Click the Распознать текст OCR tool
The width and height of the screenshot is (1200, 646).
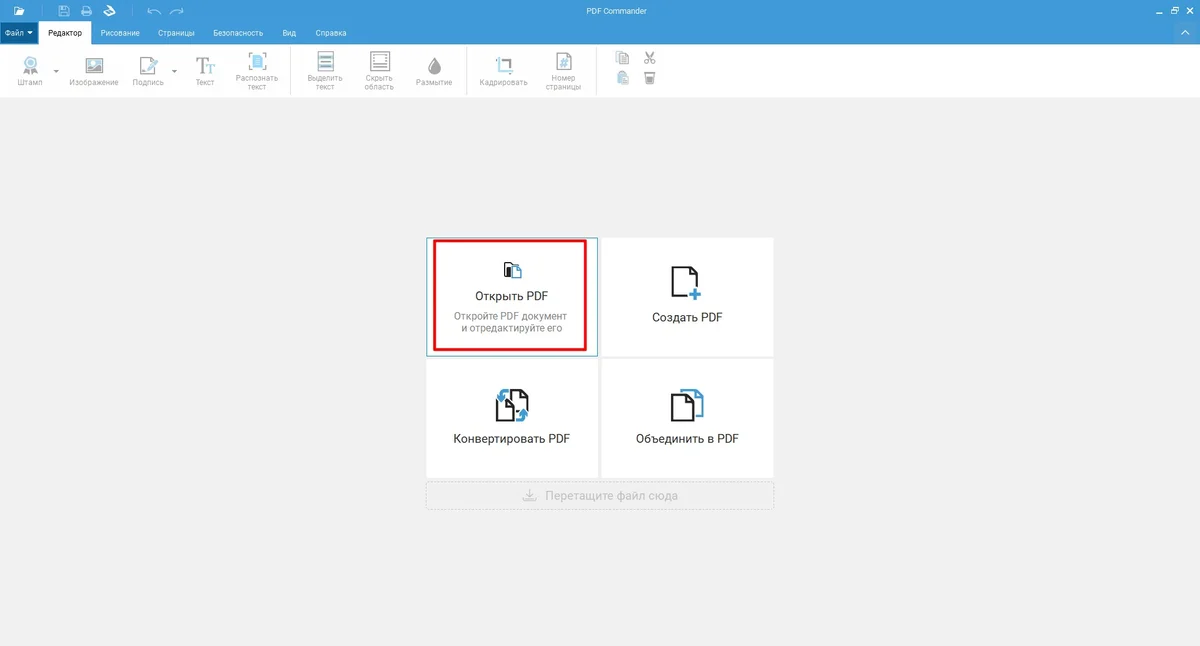tap(257, 71)
